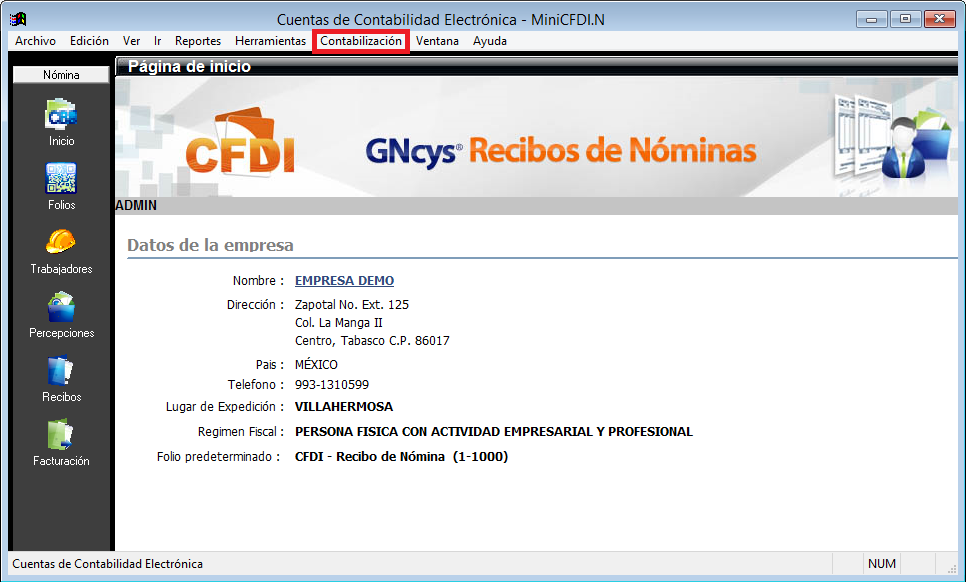This screenshot has height=582, width=966.
Task: Follow the EMPRESA DEMO link
Action: [x=344, y=280]
